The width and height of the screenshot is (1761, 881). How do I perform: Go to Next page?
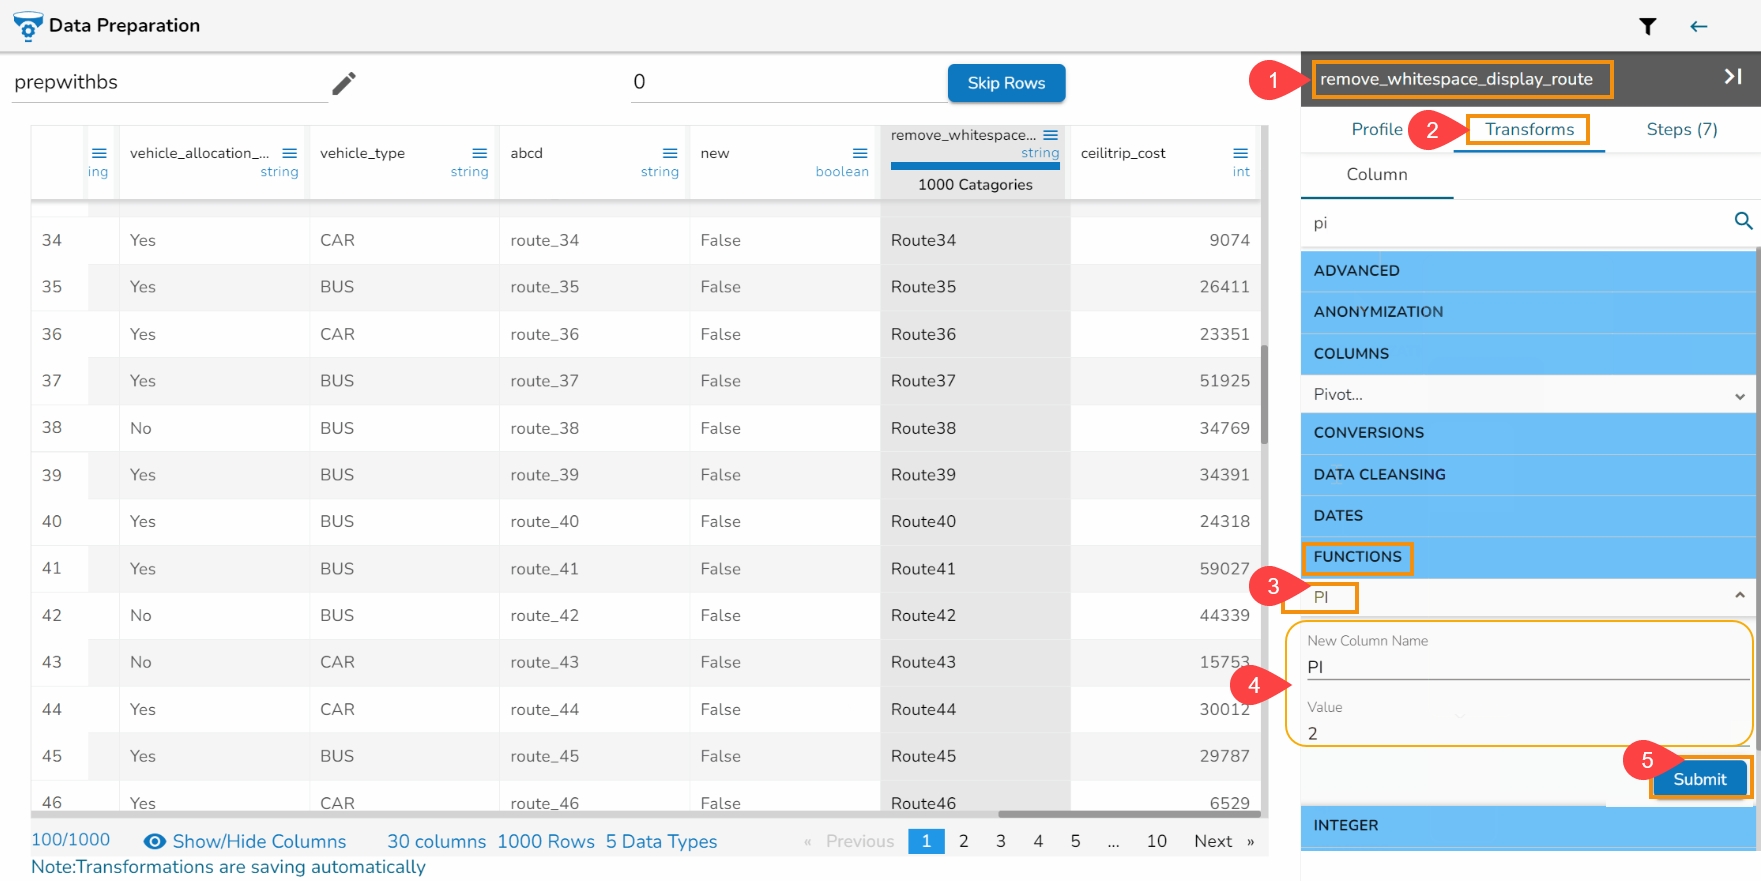pyautogui.click(x=1212, y=841)
